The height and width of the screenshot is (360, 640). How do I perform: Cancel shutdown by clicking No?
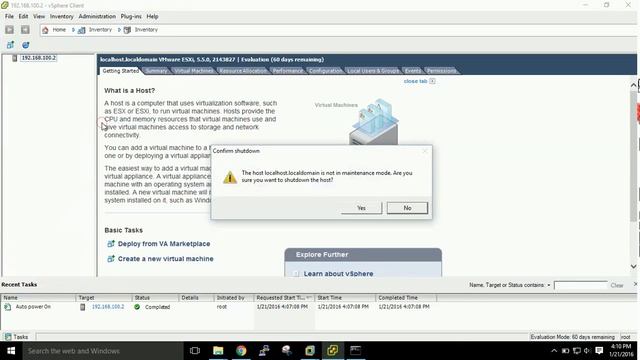[407, 208]
